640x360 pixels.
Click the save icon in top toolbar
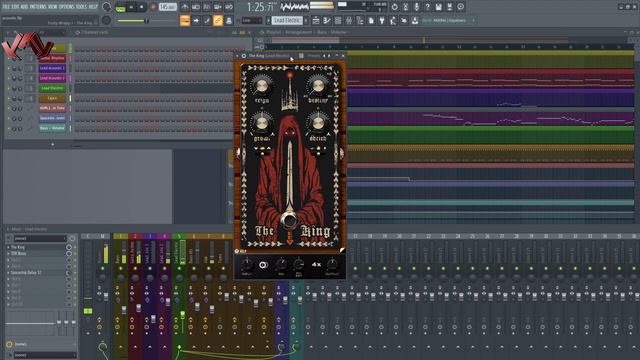point(438,7)
